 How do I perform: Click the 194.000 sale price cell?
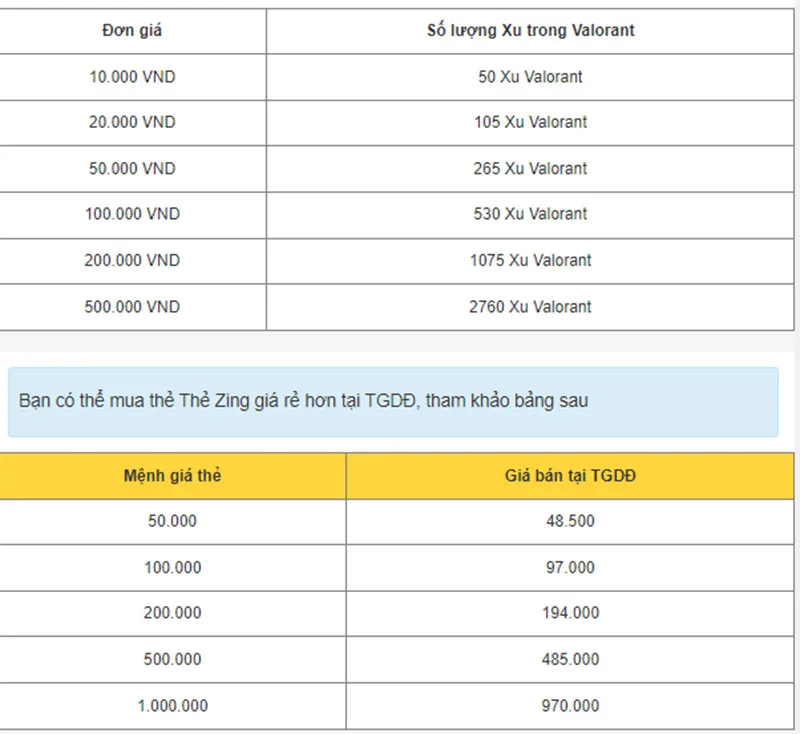click(x=570, y=613)
